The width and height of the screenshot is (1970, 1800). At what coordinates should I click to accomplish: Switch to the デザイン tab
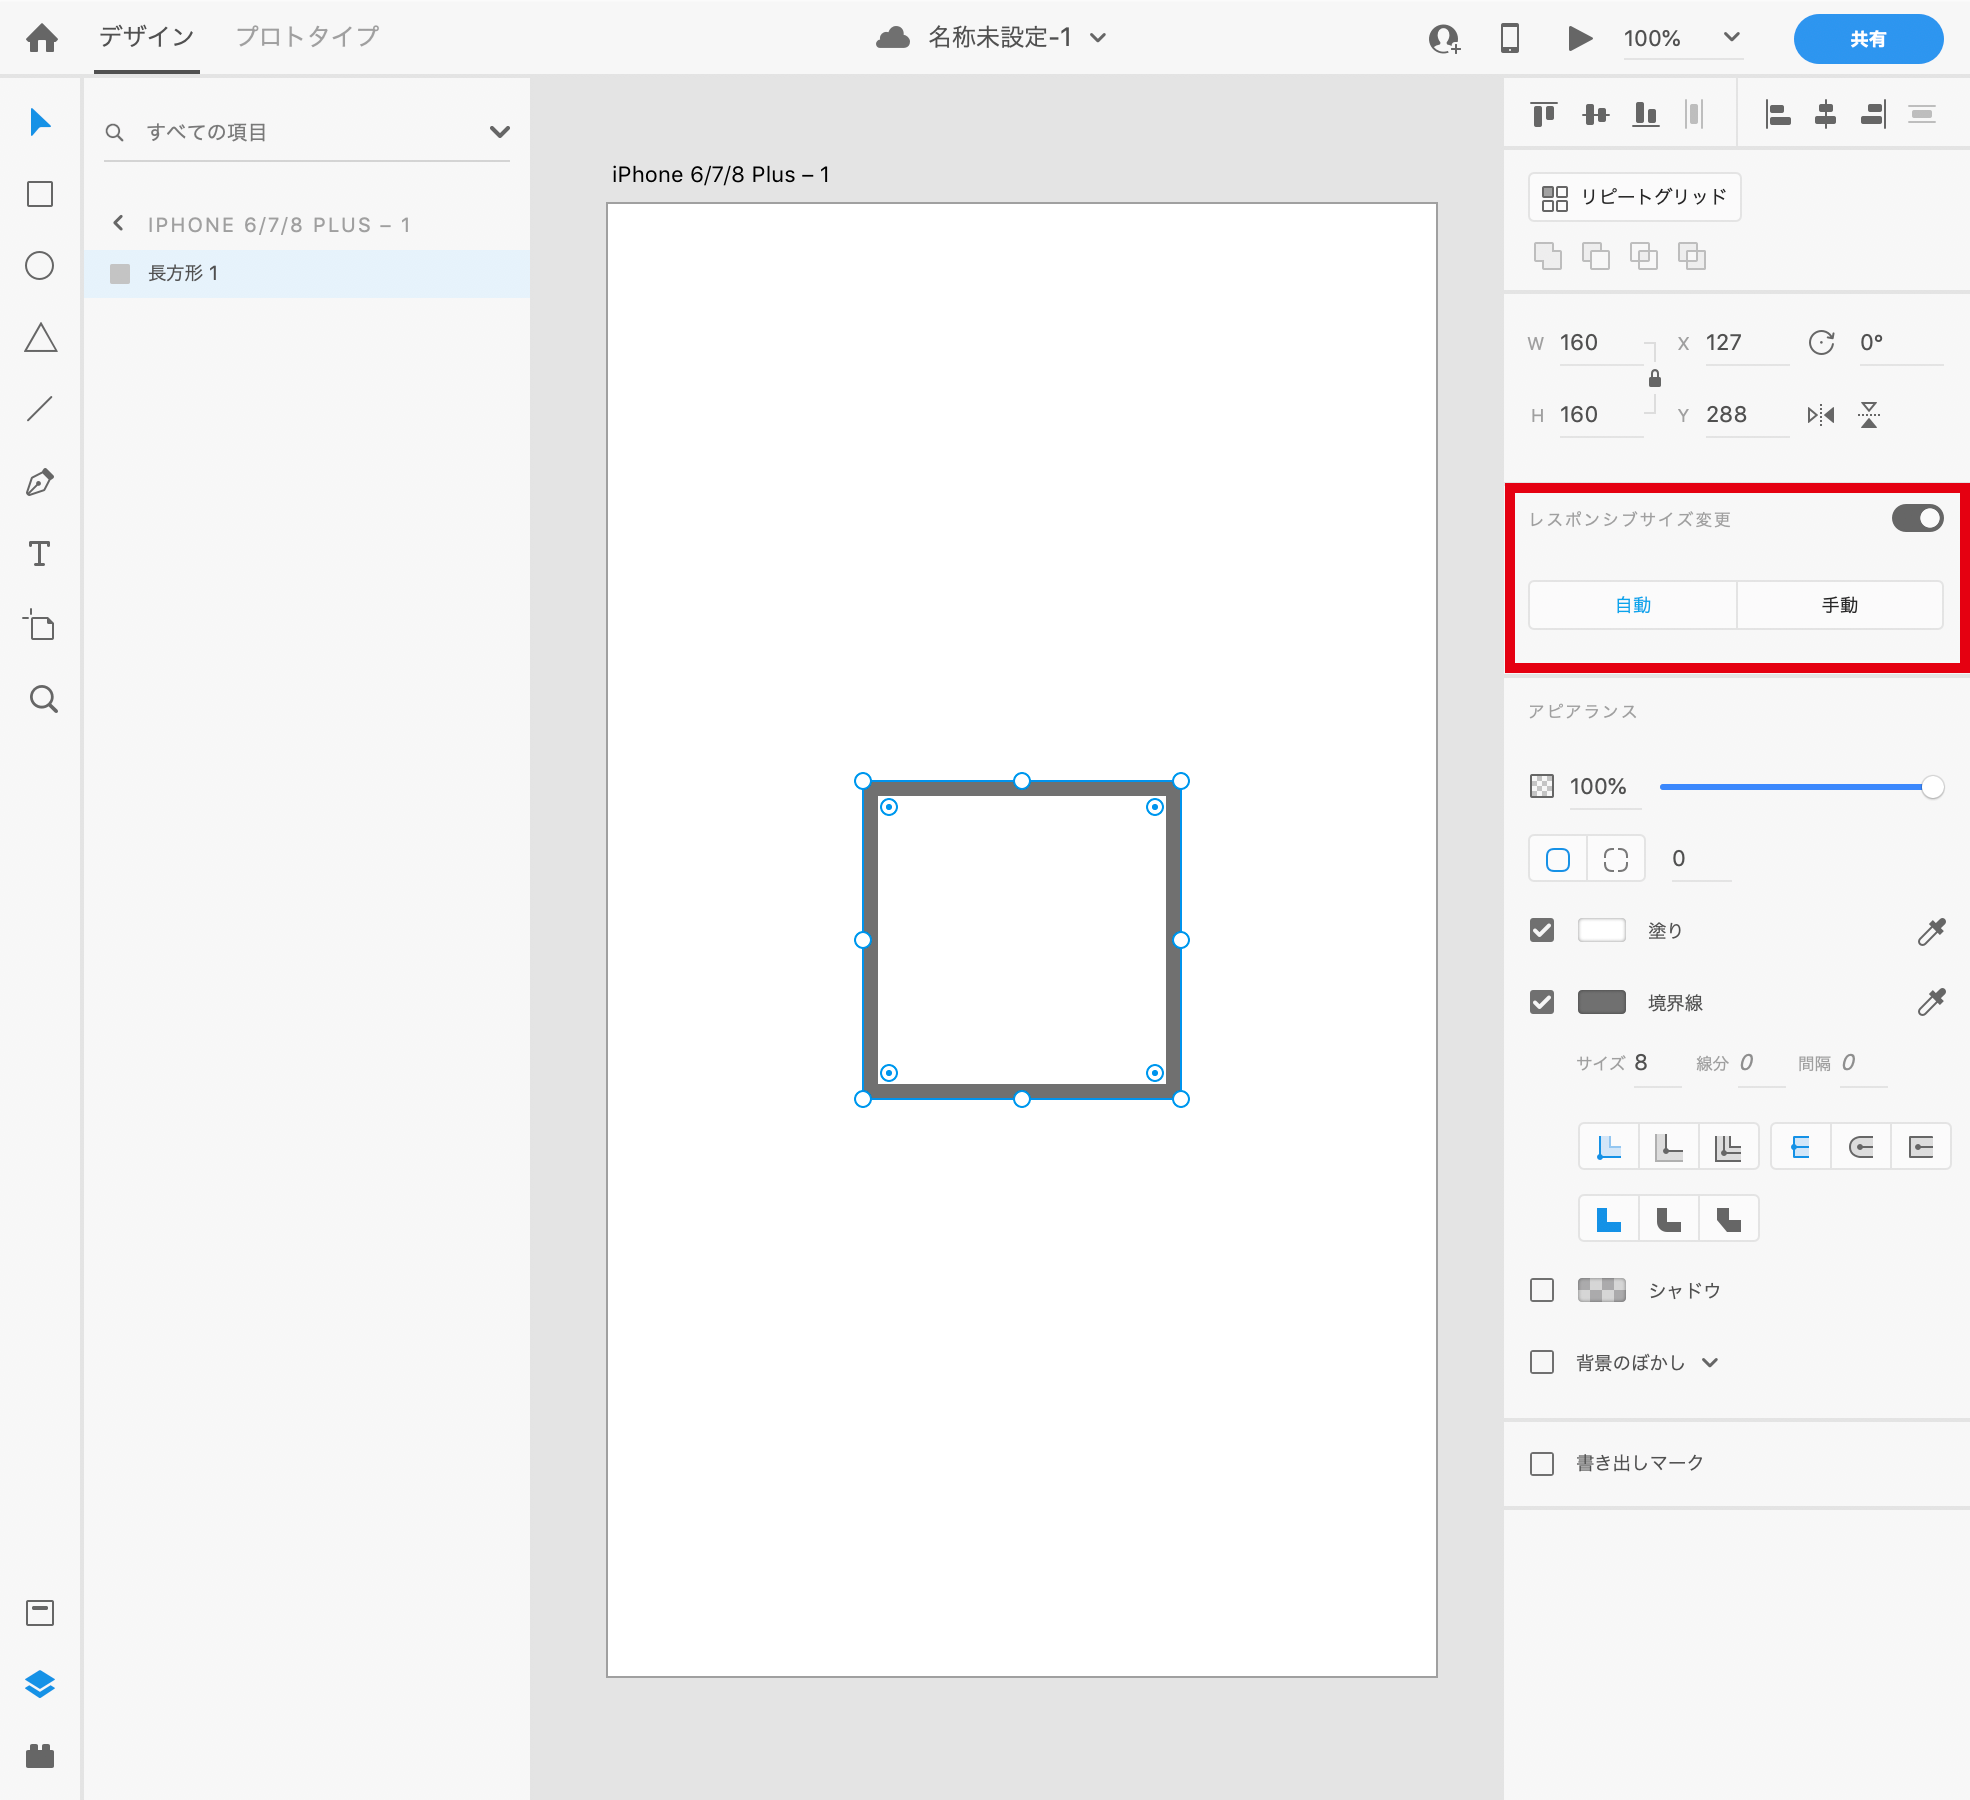point(146,37)
